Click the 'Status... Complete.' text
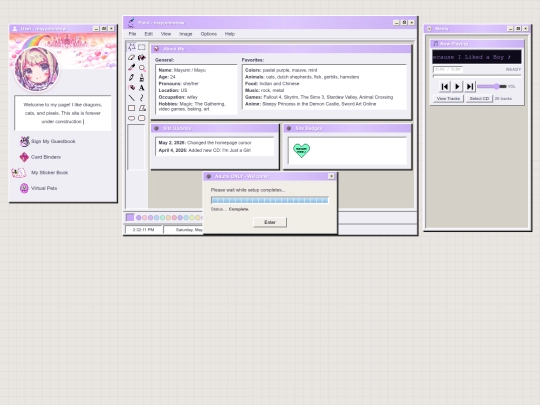 coord(230,209)
